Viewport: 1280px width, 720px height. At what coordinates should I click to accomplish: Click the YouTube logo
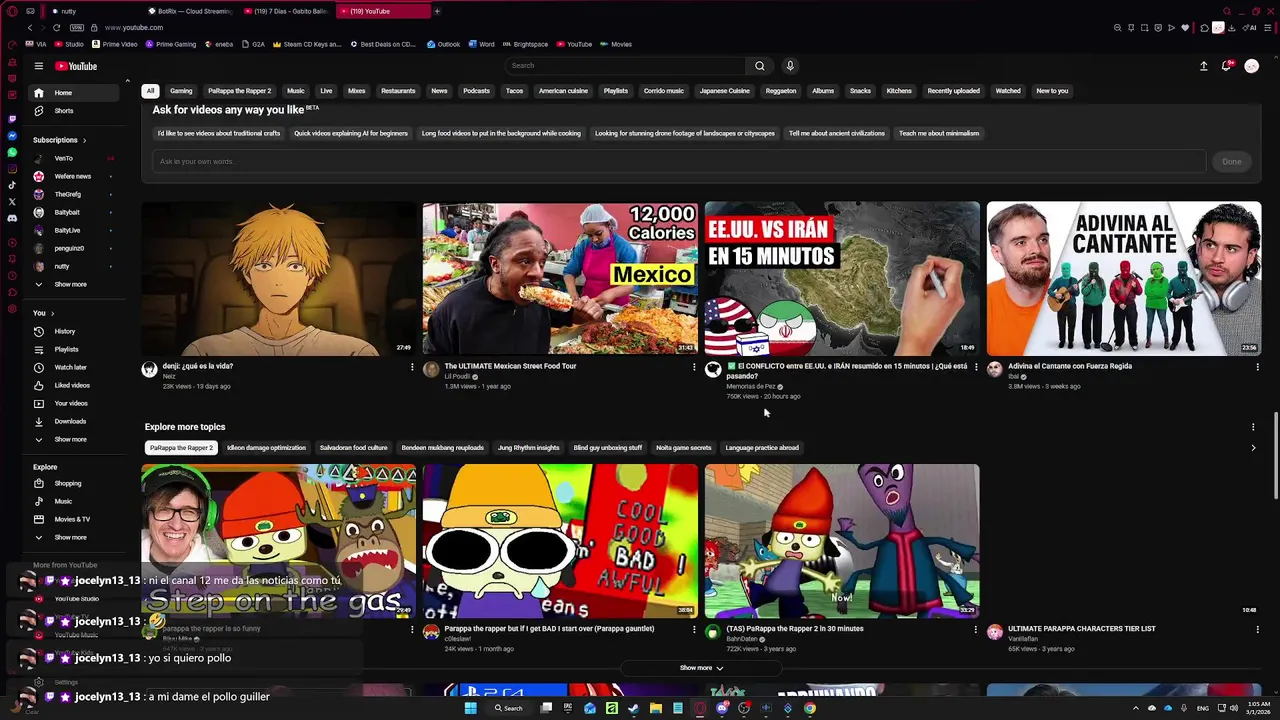pos(76,66)
